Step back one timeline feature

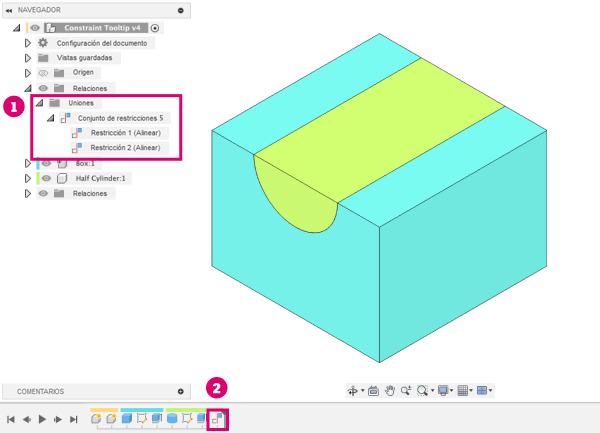coord(26,420)
